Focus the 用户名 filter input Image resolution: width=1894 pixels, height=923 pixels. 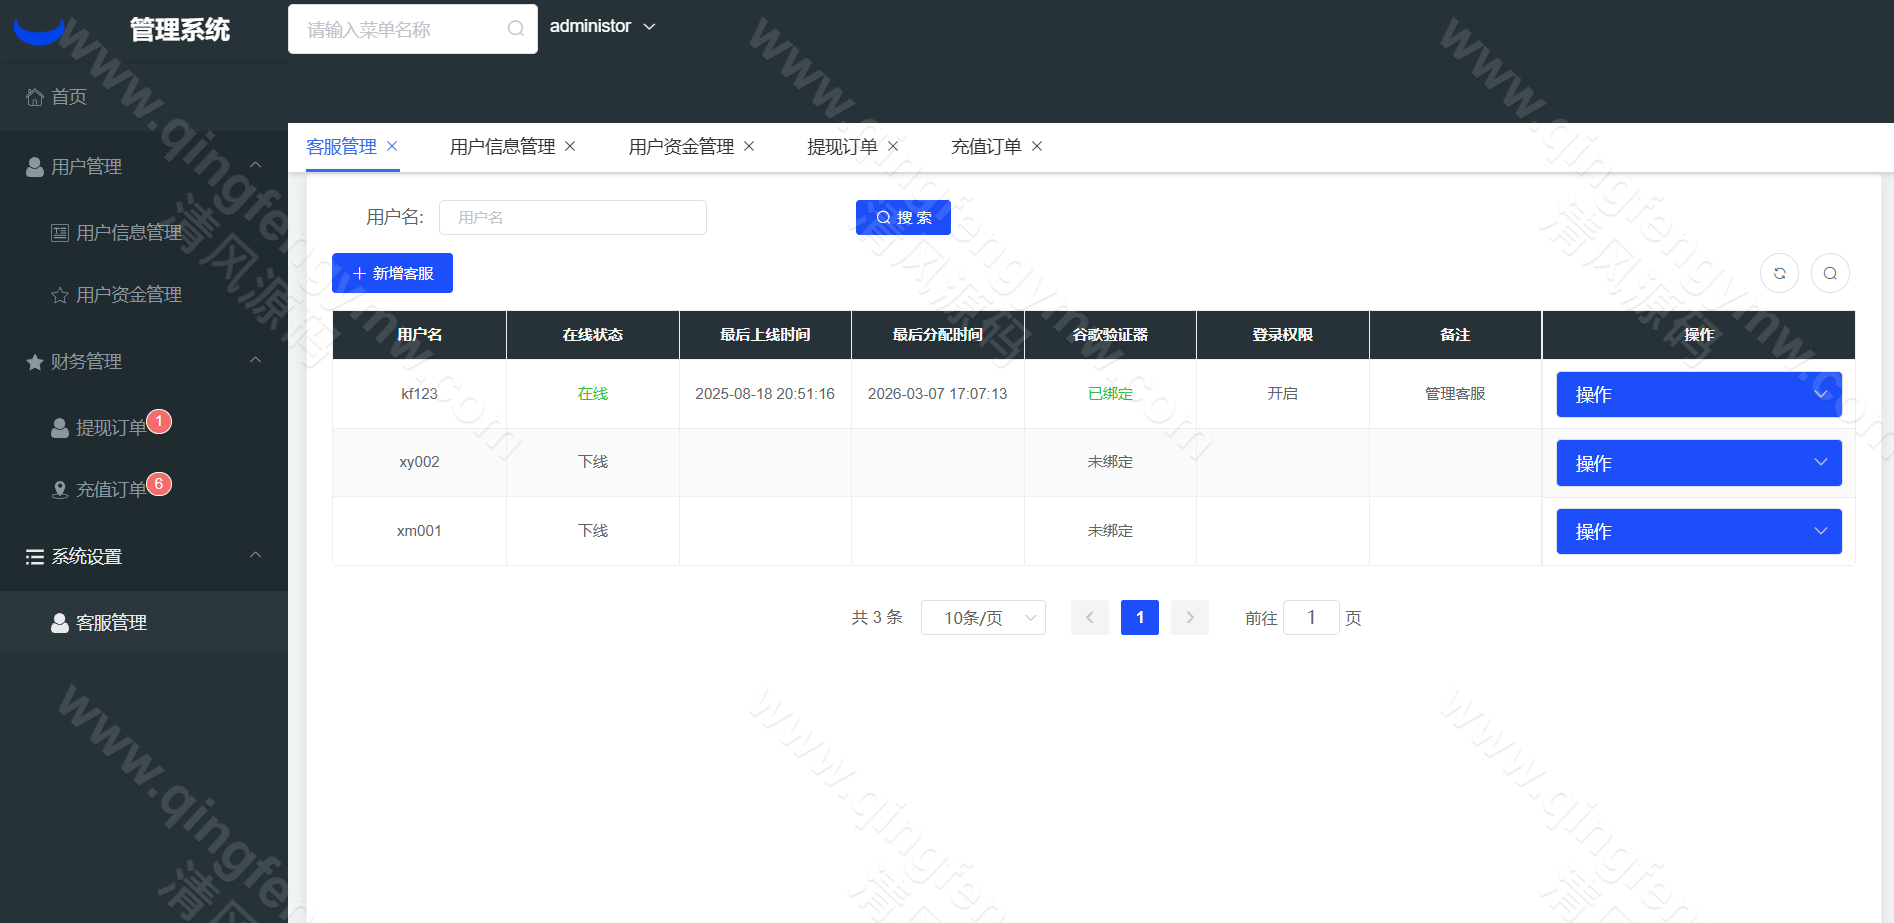[573, 217]
